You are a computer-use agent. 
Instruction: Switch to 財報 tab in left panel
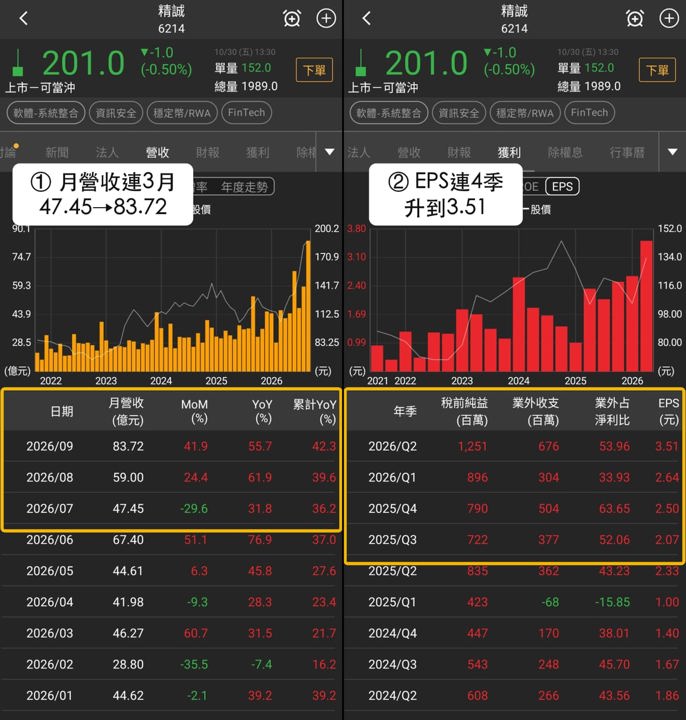[x=208, y=152]
